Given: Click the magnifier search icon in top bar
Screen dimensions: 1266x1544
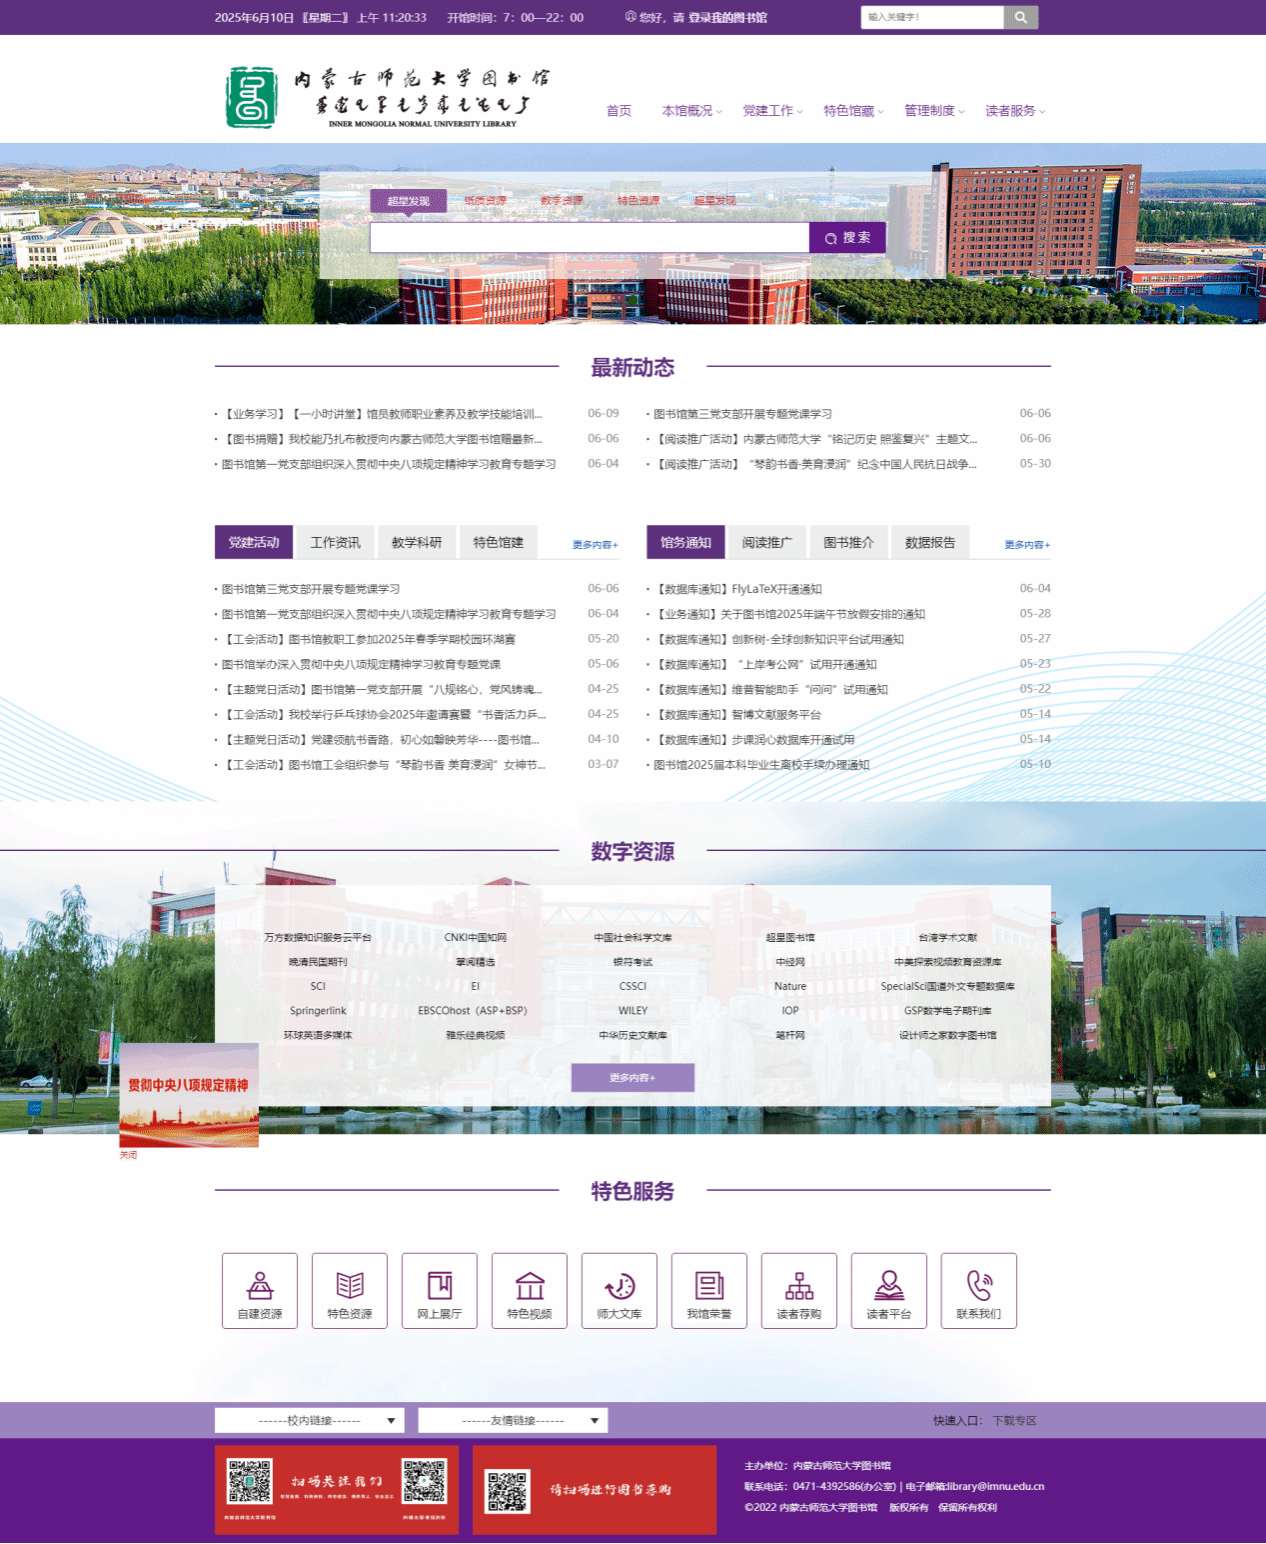Looking at the screenshot, I should click(x=1020, y=17).
